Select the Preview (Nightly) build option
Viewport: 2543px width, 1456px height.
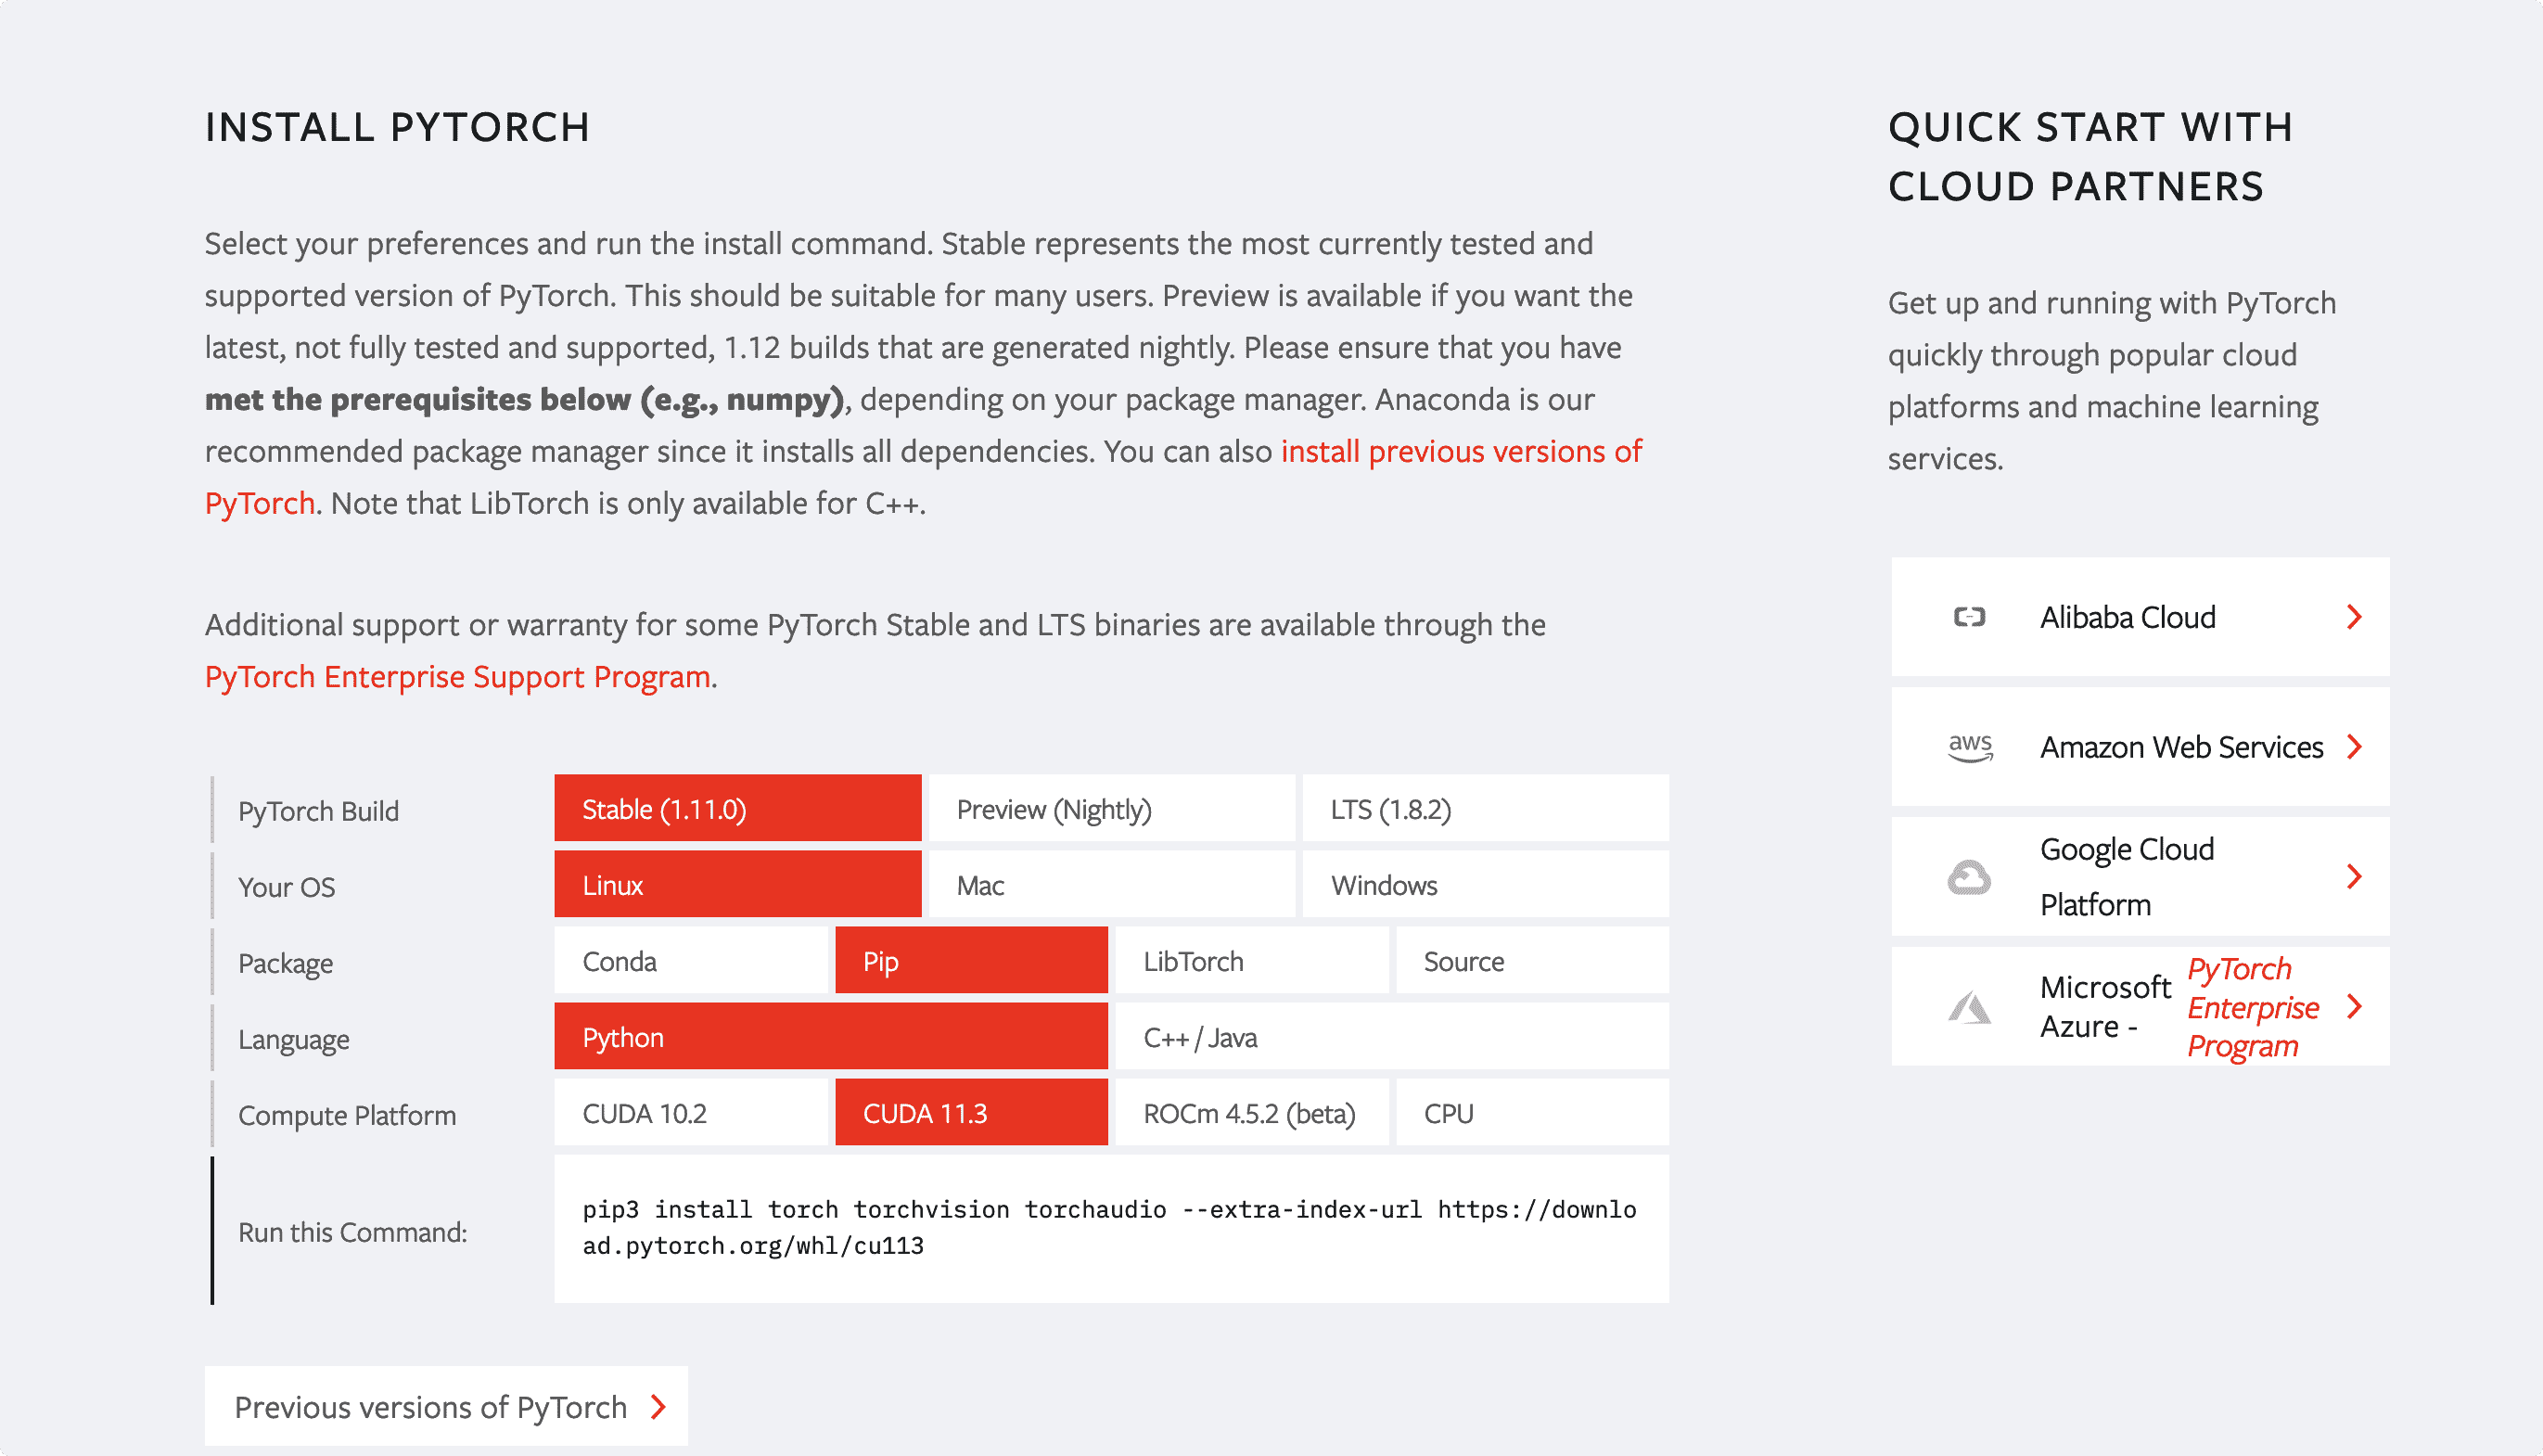(x=1111, y=809)
